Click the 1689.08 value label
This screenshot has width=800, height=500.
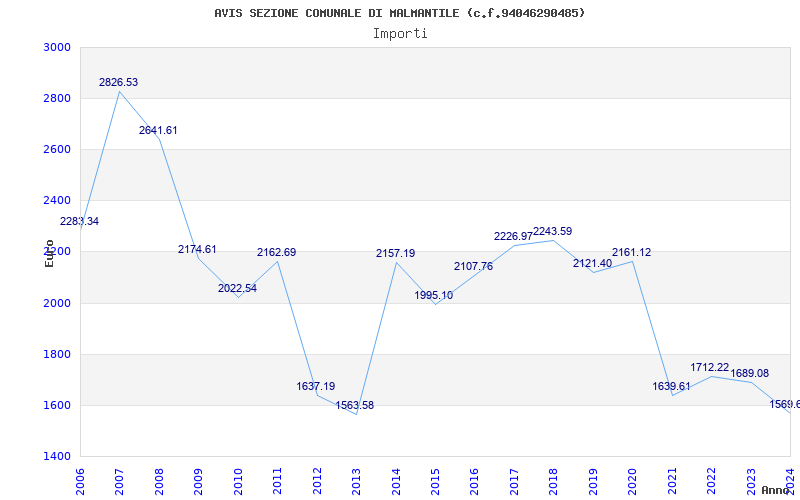click(x=749, y=373)
